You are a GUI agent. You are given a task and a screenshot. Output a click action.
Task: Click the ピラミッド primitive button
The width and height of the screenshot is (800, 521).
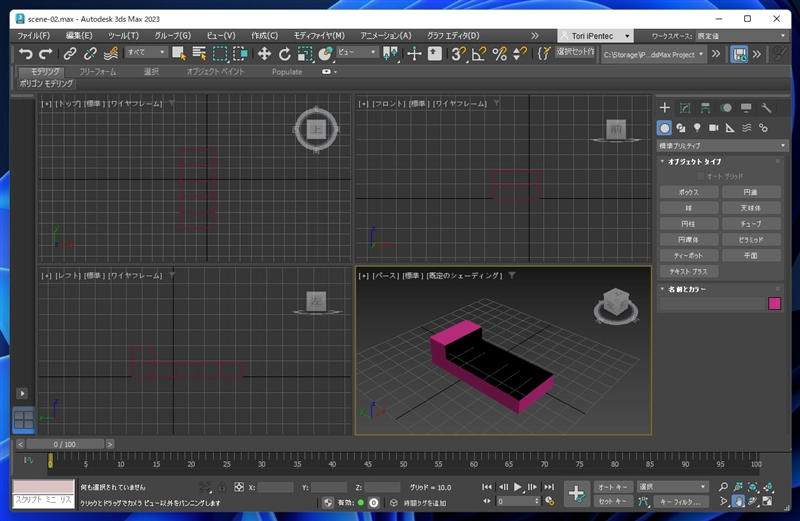tap(751, 240)
